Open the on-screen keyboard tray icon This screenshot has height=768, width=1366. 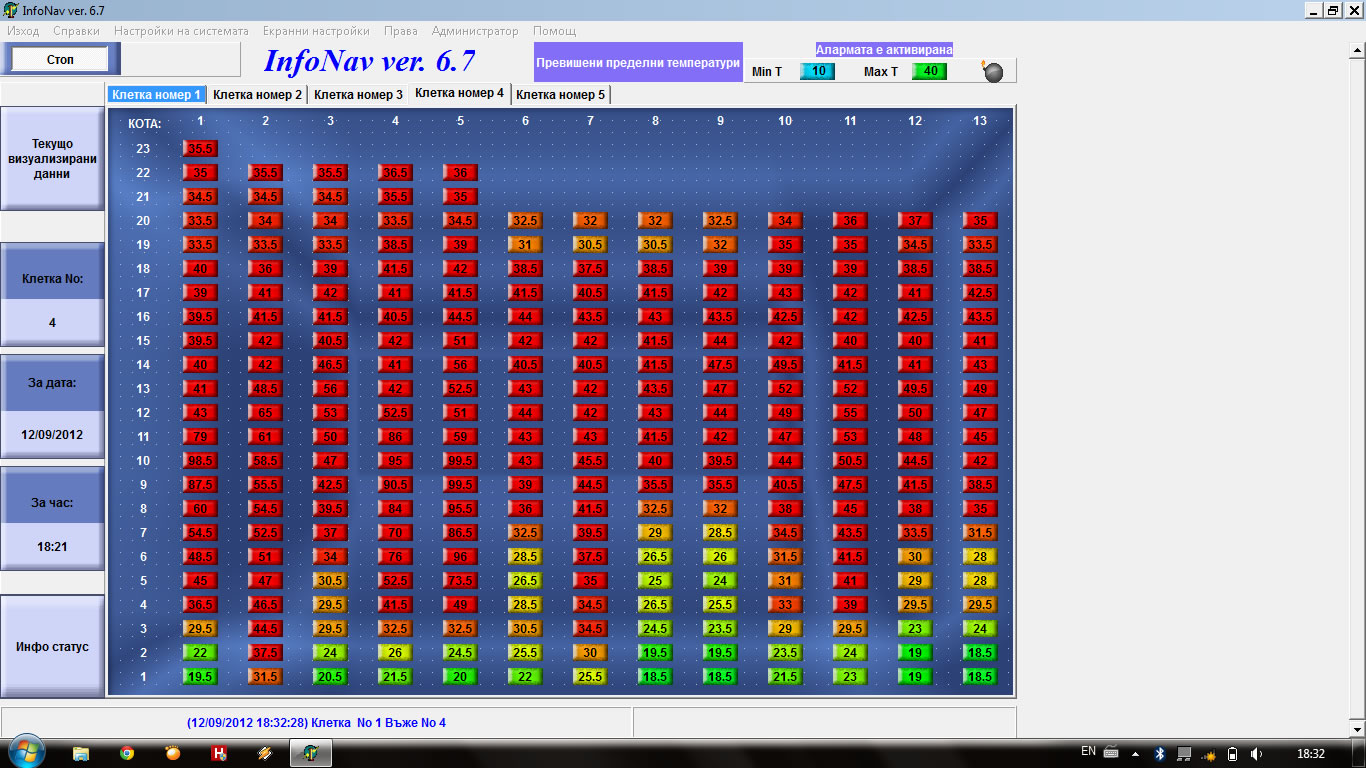1111,751
